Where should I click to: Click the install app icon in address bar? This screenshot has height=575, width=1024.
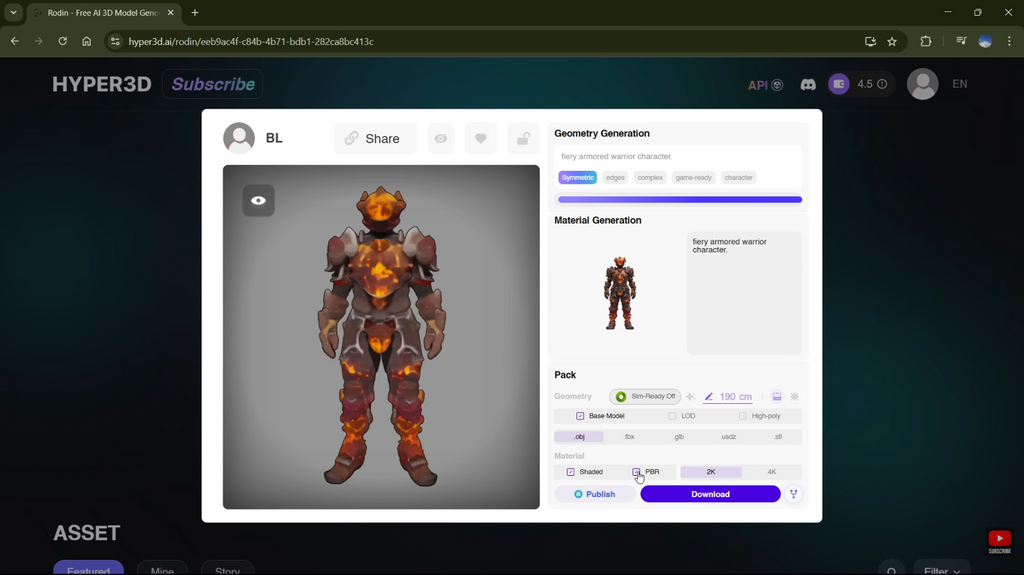[871, 41]
